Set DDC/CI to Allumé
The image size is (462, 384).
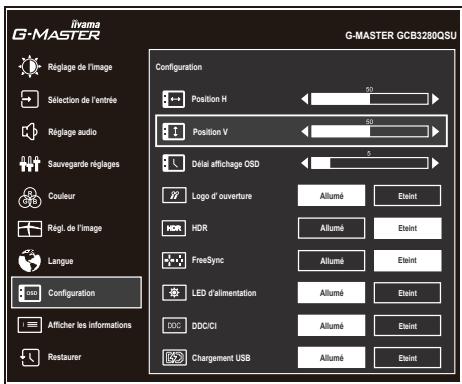coord(331,325)
